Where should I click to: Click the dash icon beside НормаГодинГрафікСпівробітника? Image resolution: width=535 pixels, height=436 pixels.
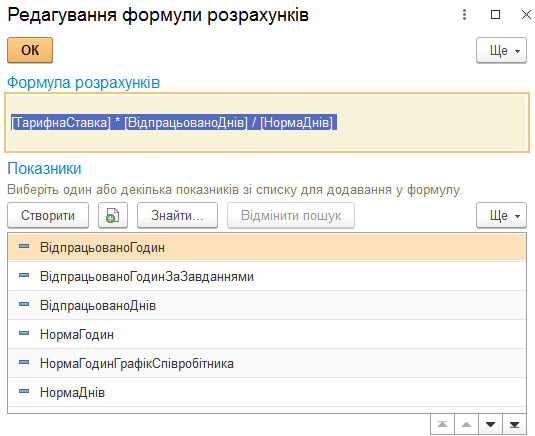click(24, 362)
